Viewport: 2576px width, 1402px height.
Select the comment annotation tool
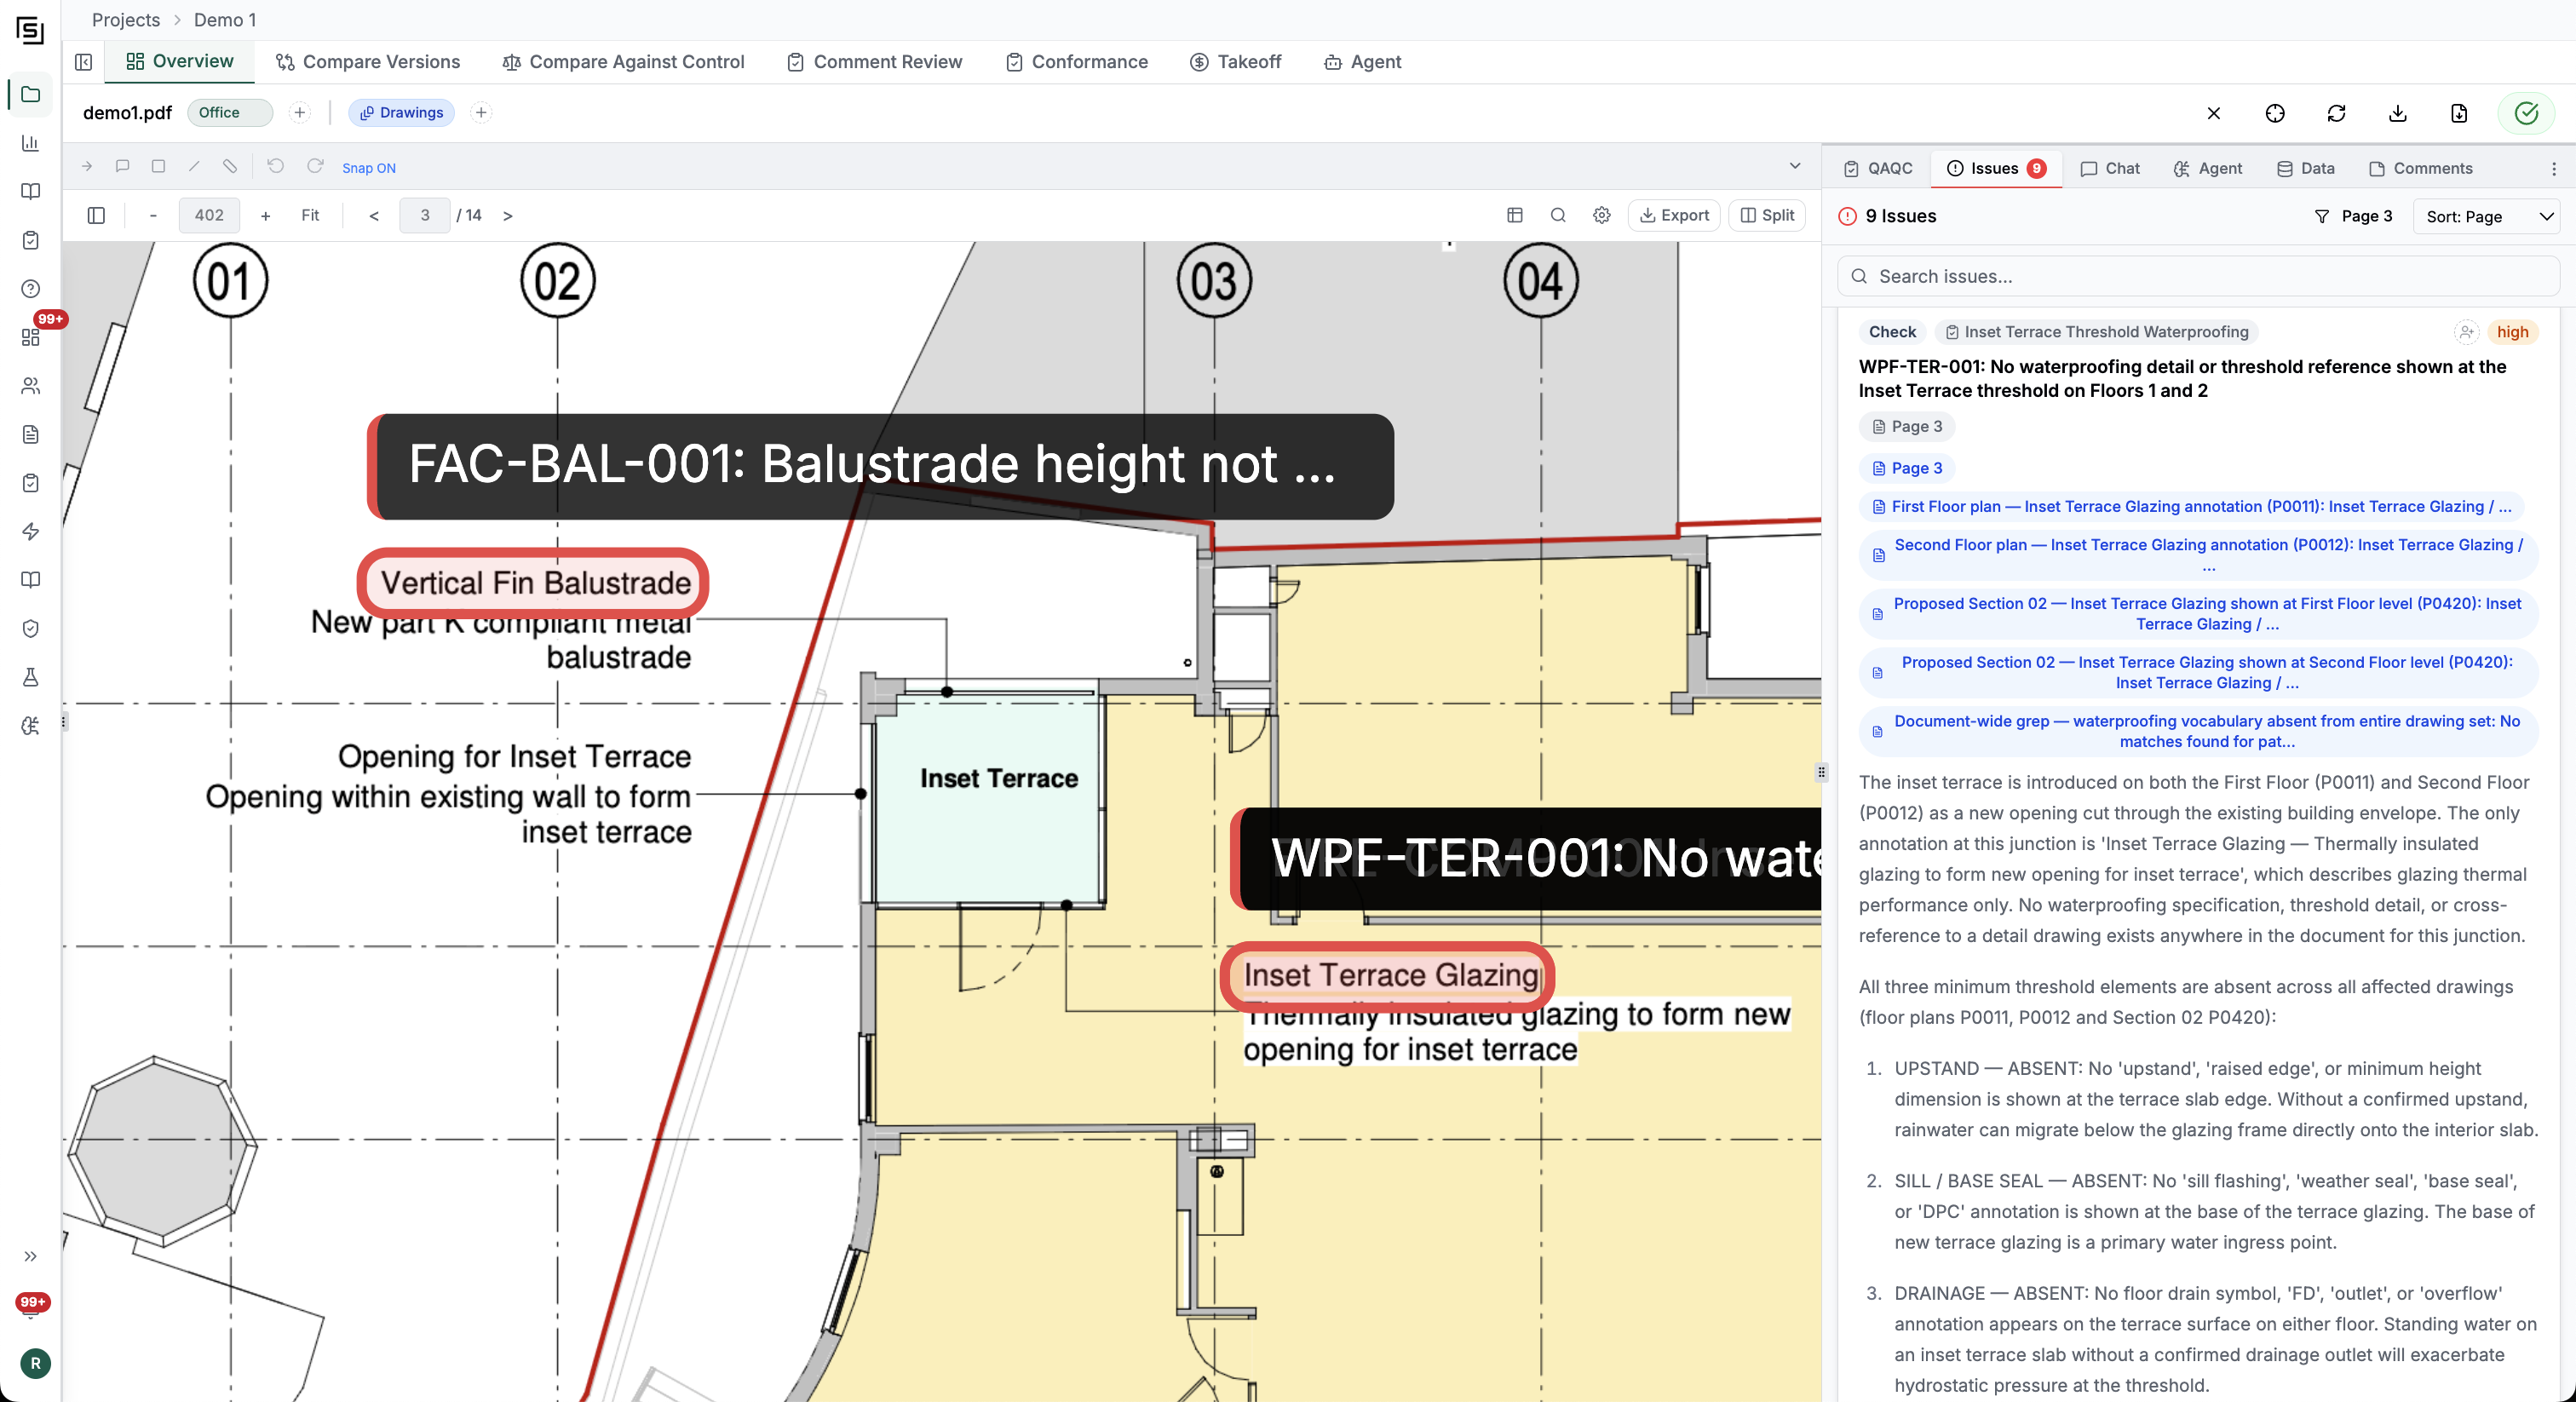[x=122, y=167]
